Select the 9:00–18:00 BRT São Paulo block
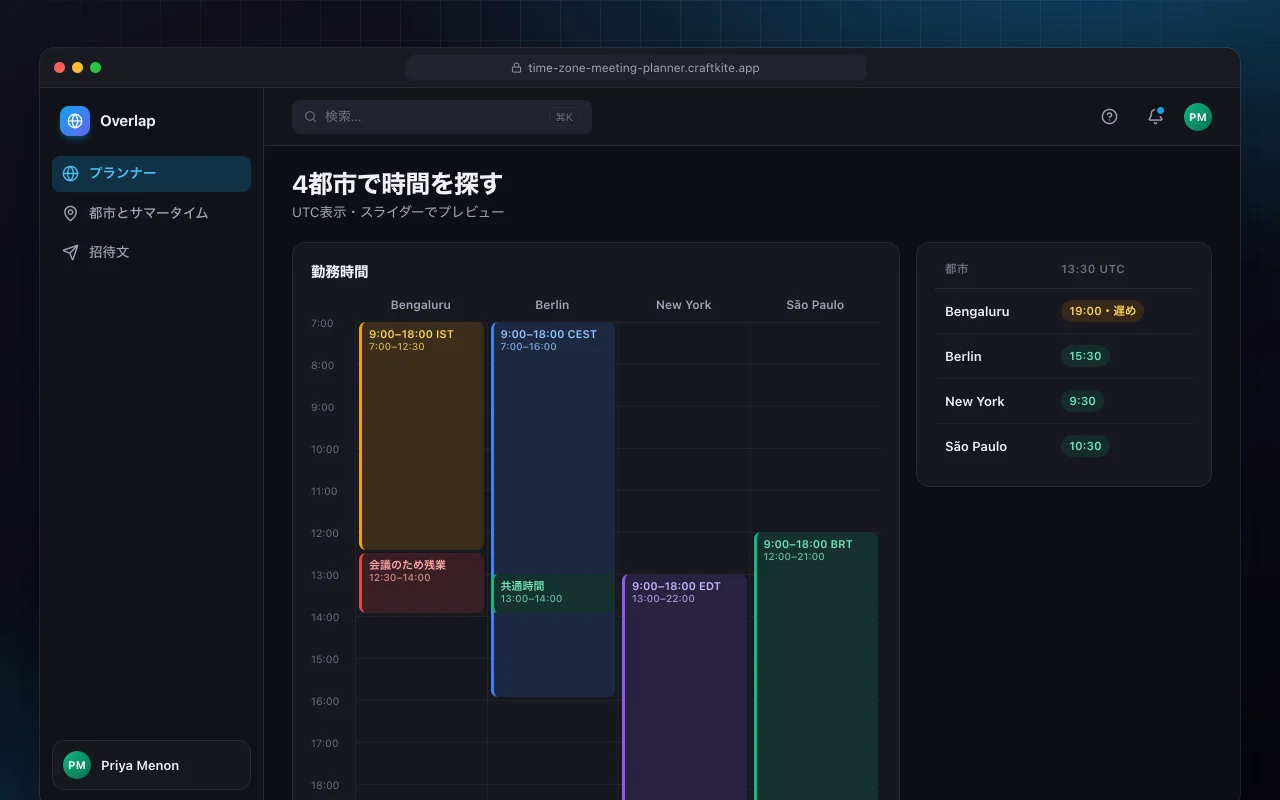Viewport: 1280px width, 800px height. pos(816,666)
